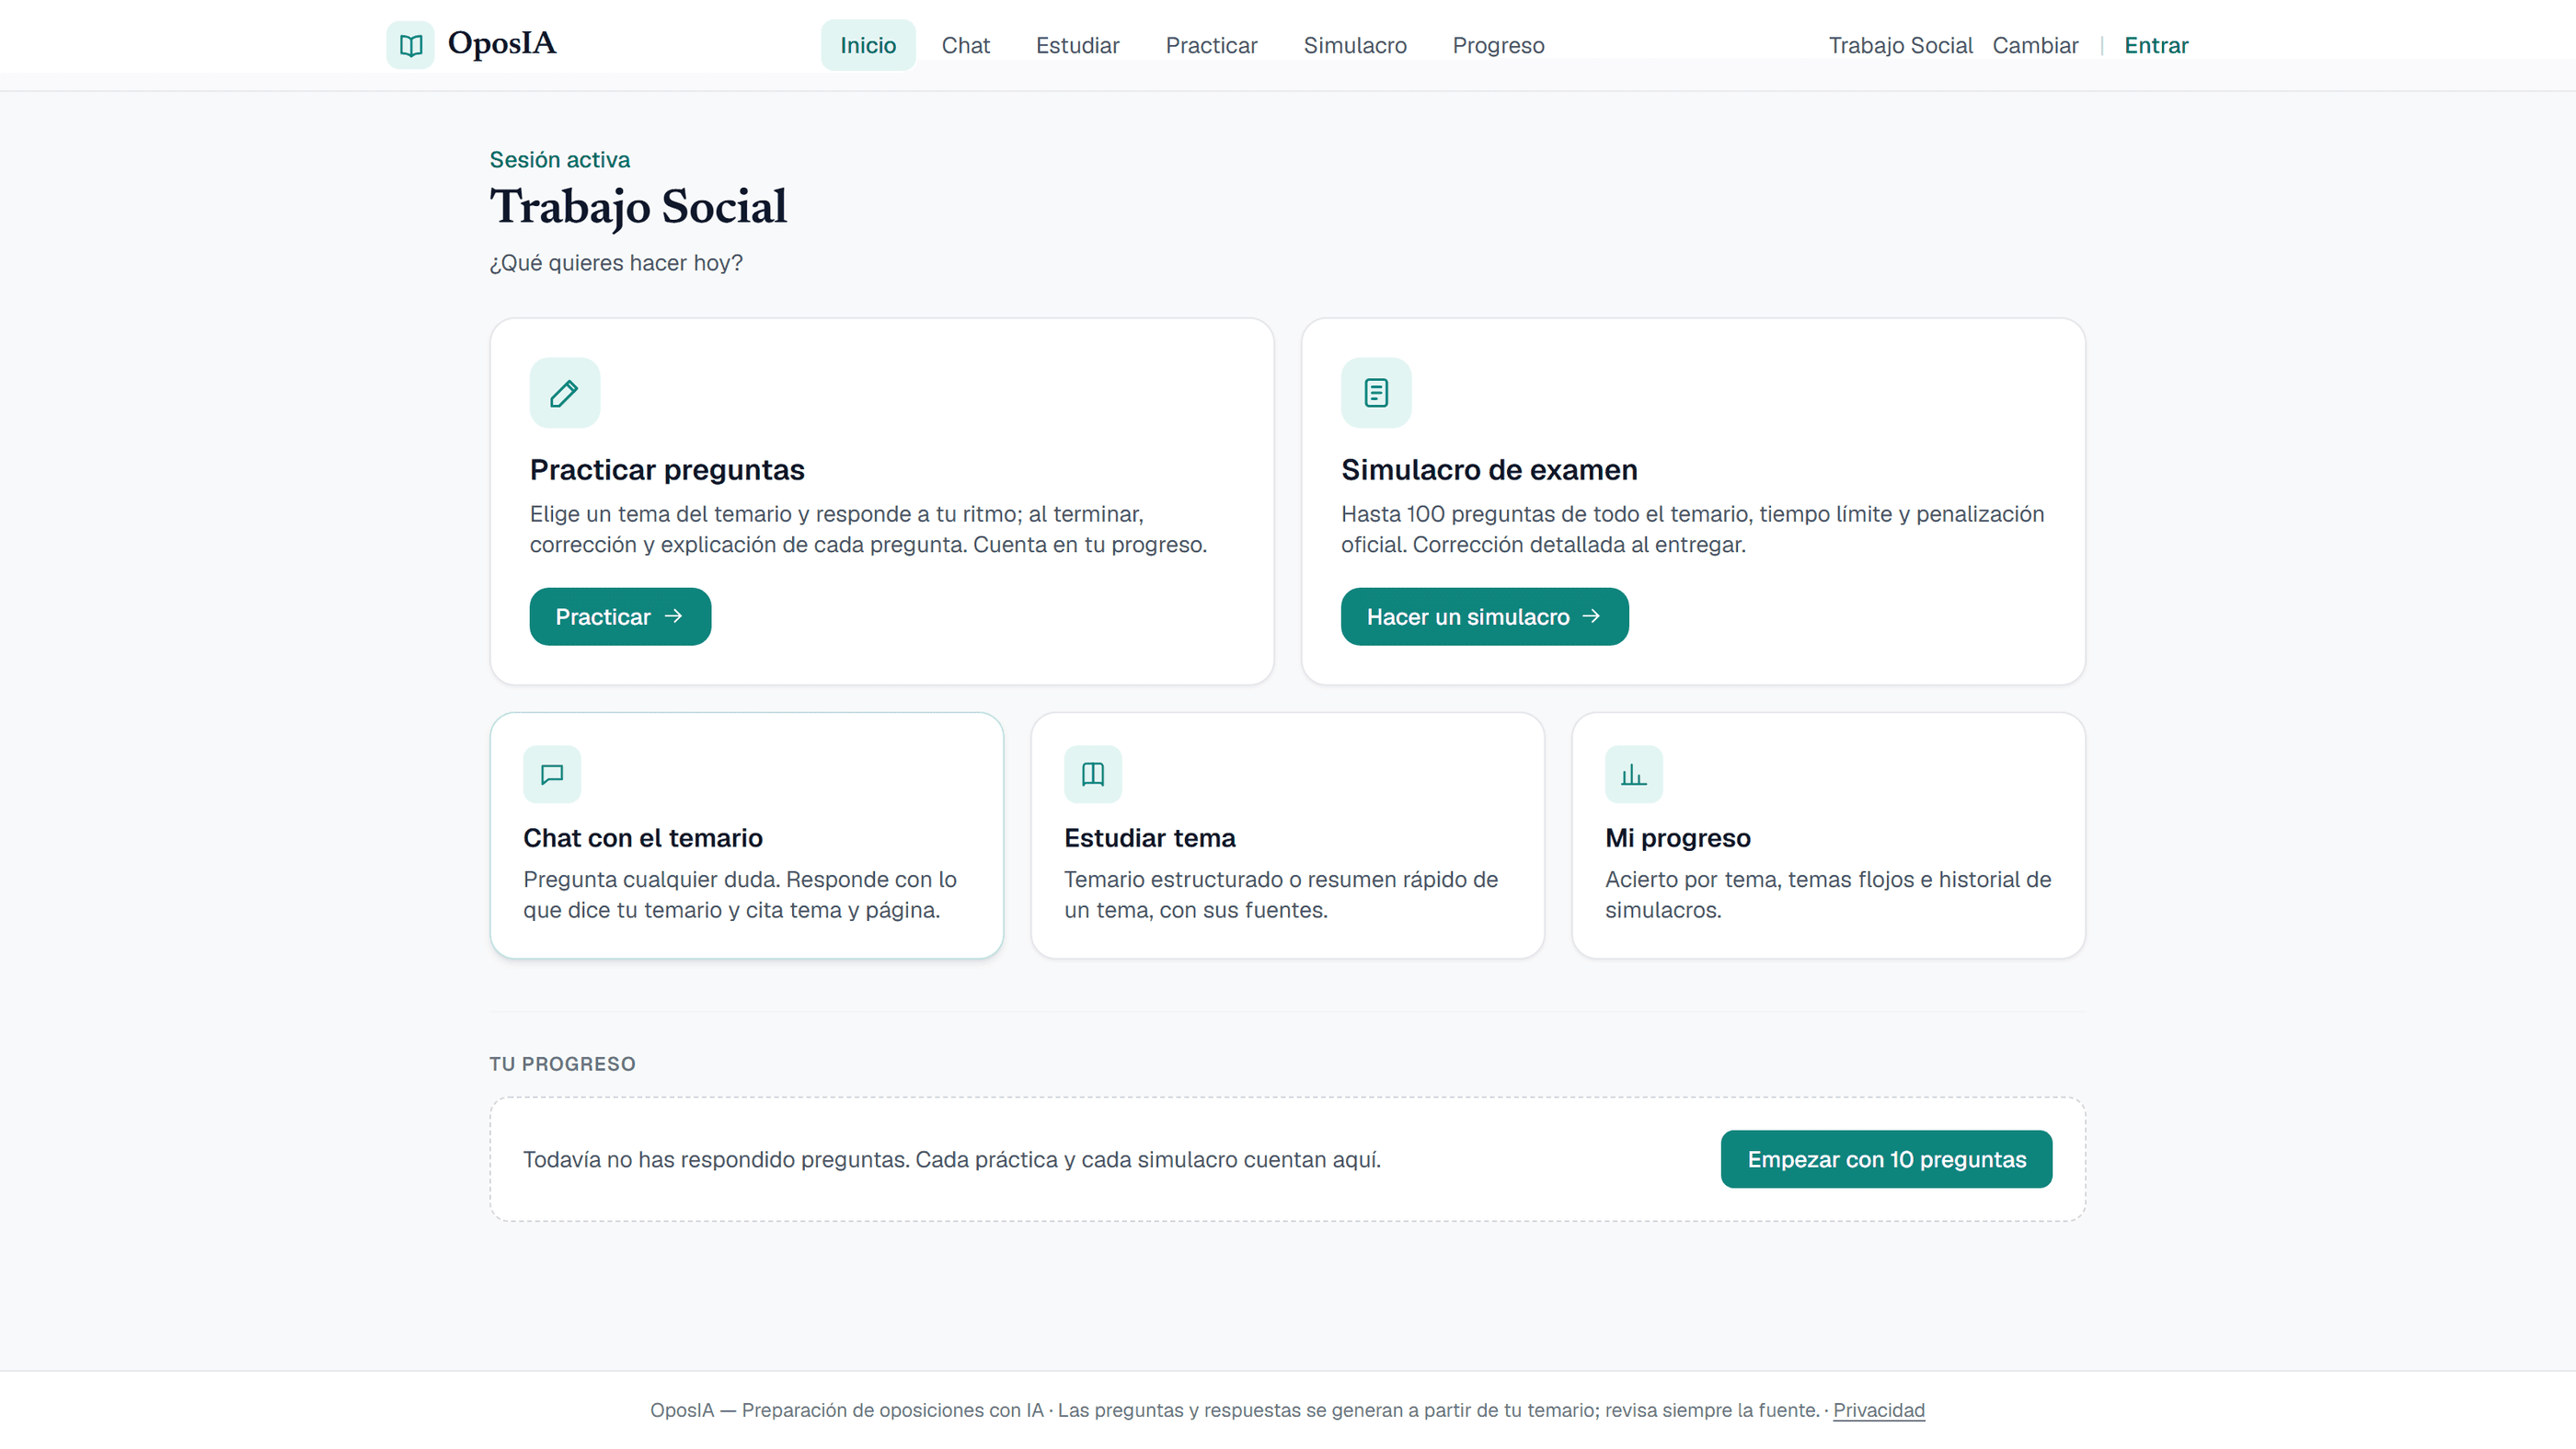The height and width of the screenshot is (1449, 2576).
Task: Click the Practicar button with arrow
Action: (x=620, y=617)
